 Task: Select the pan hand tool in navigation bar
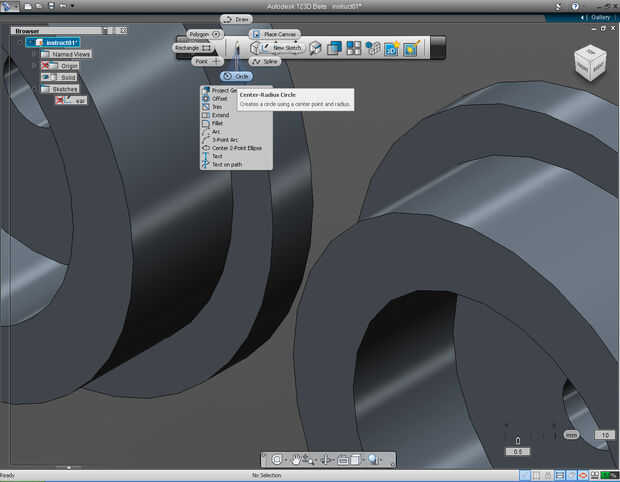(297, 460)
